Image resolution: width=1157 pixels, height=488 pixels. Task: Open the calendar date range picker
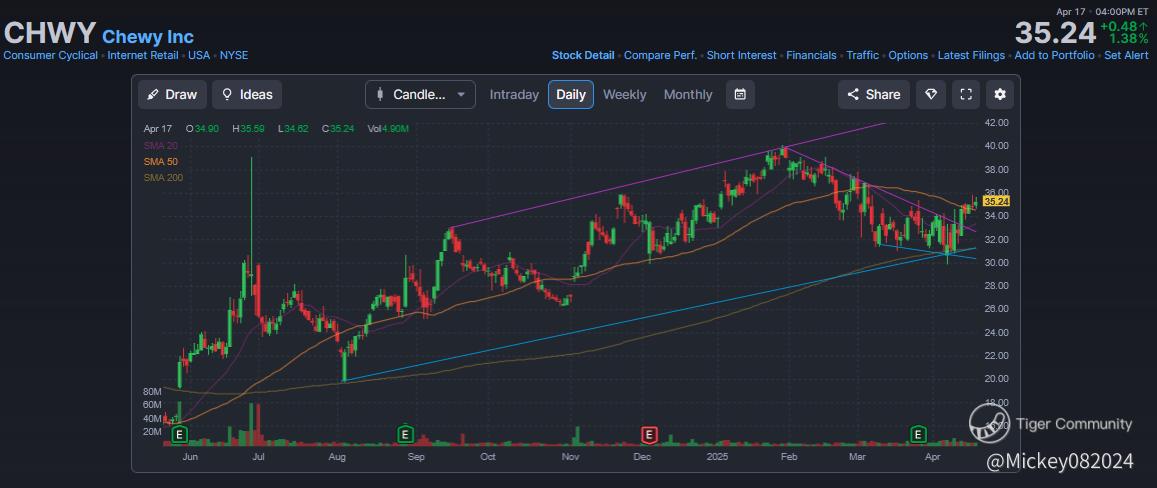point(740,94)
